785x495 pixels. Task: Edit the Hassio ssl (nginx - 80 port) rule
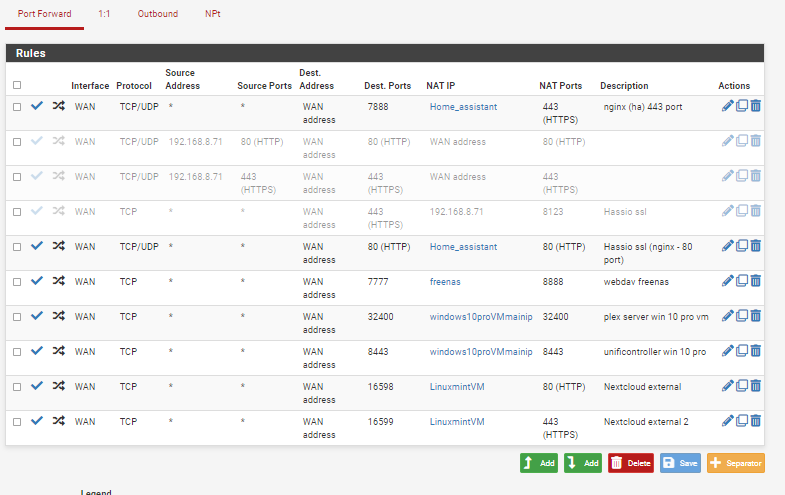pos(727,246)
